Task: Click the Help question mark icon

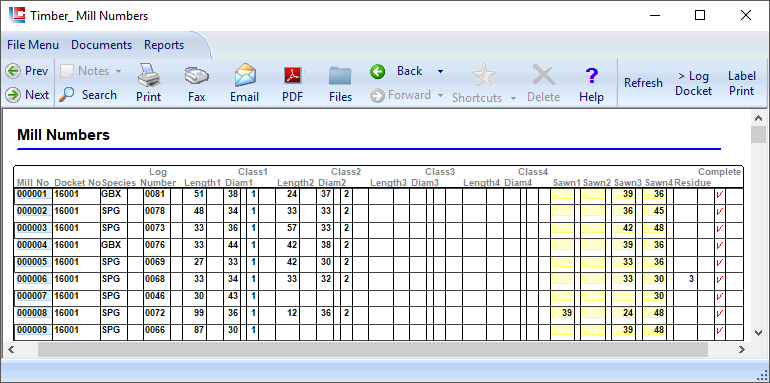Action: click(x=591, y=76)
